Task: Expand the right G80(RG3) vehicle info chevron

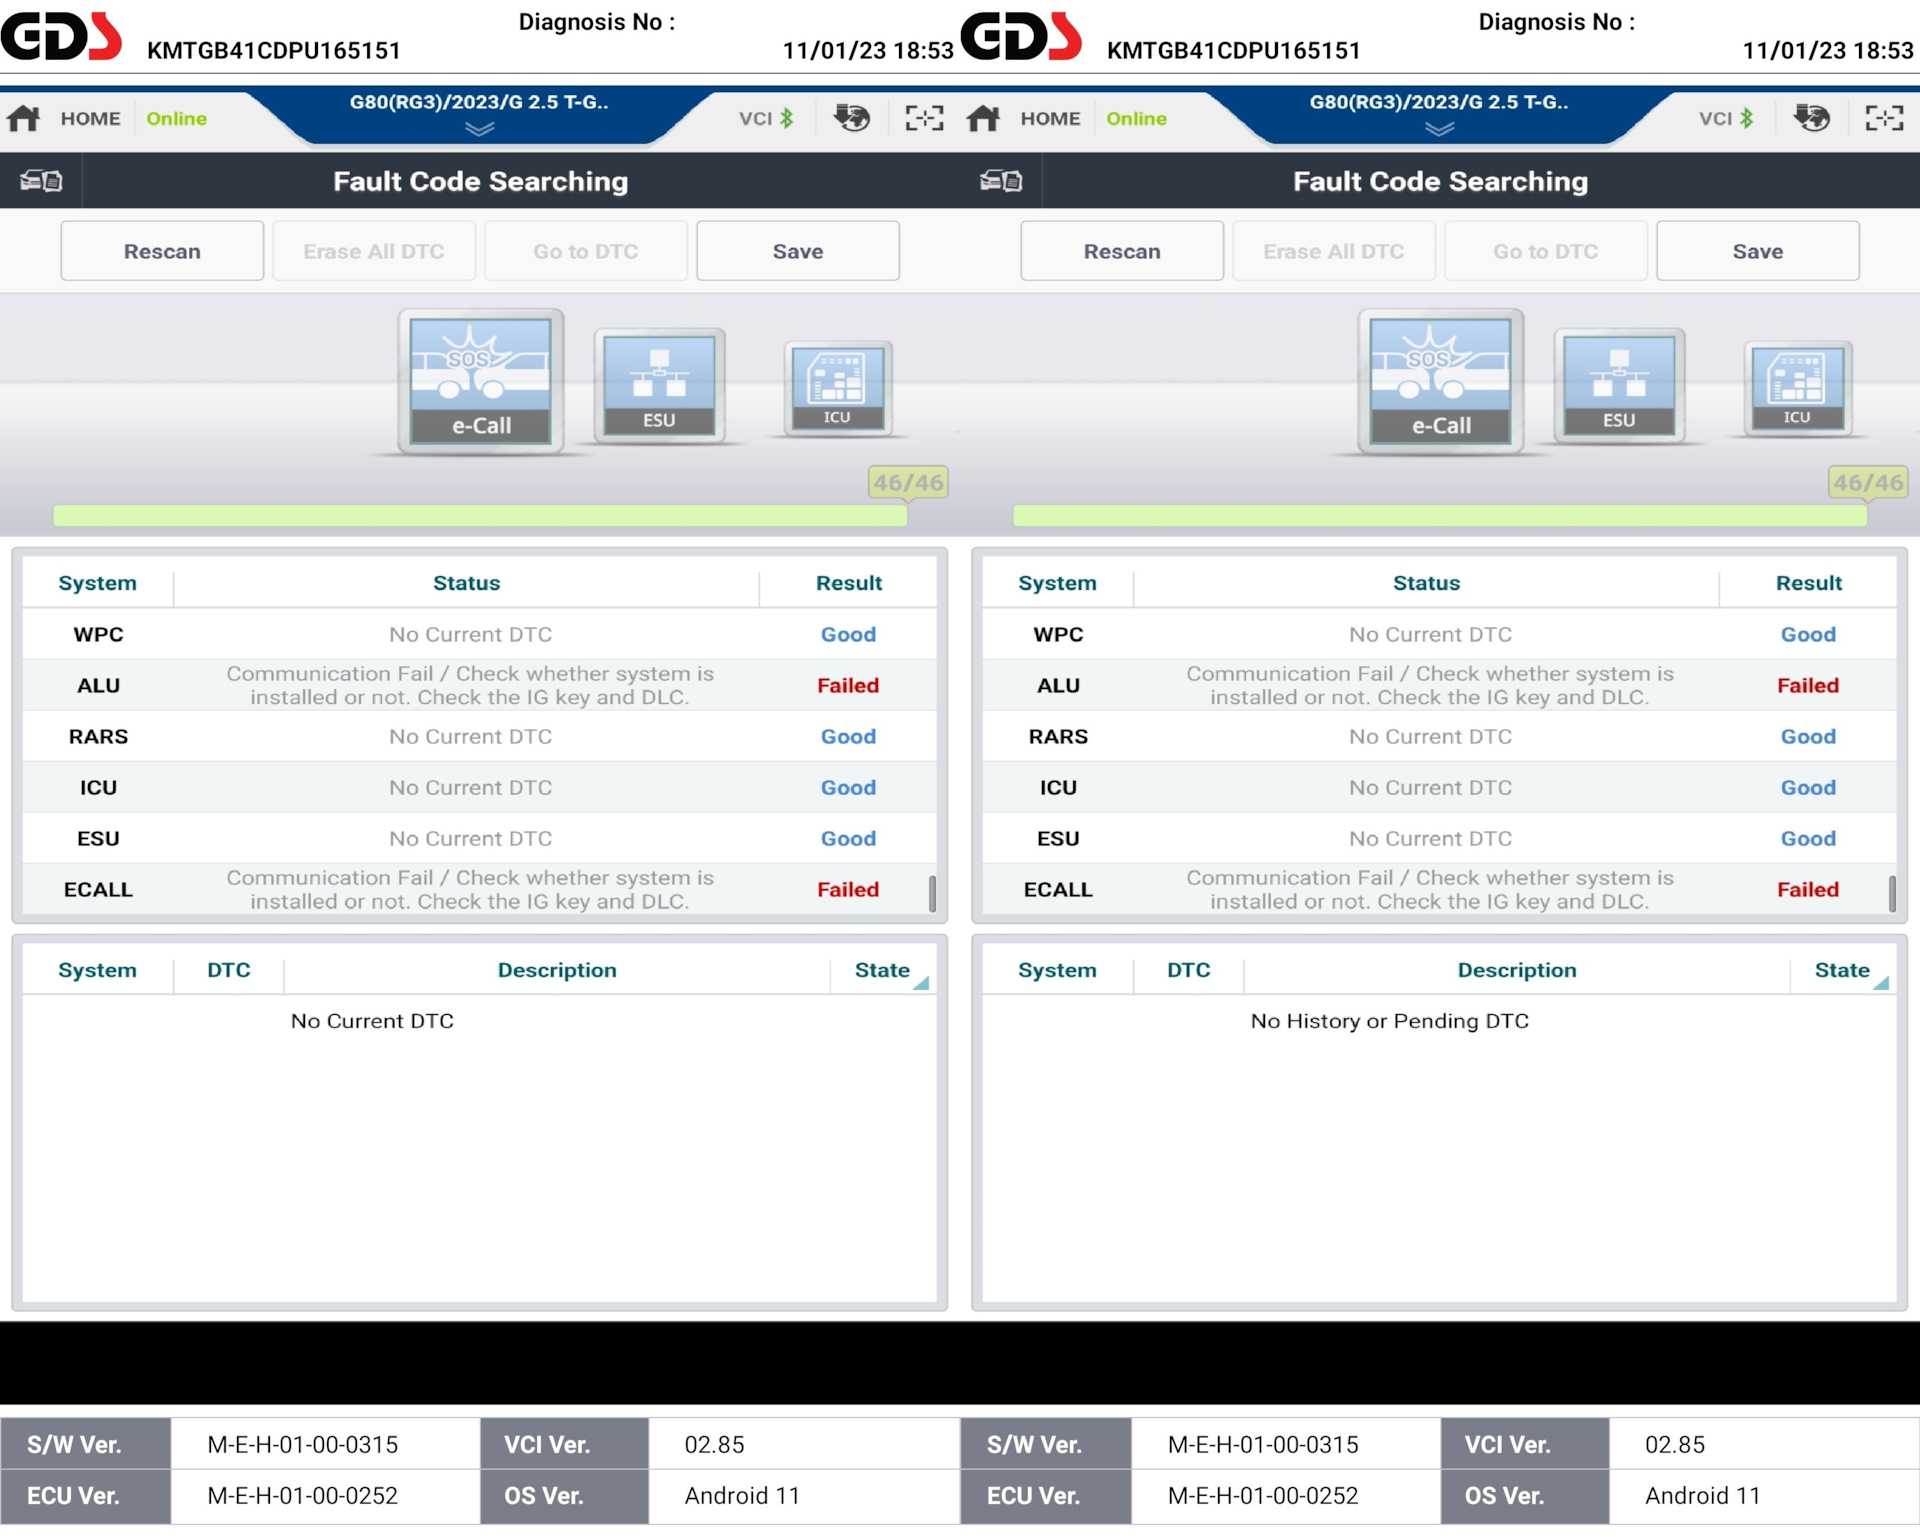Action: click(x=1439, y=129)
